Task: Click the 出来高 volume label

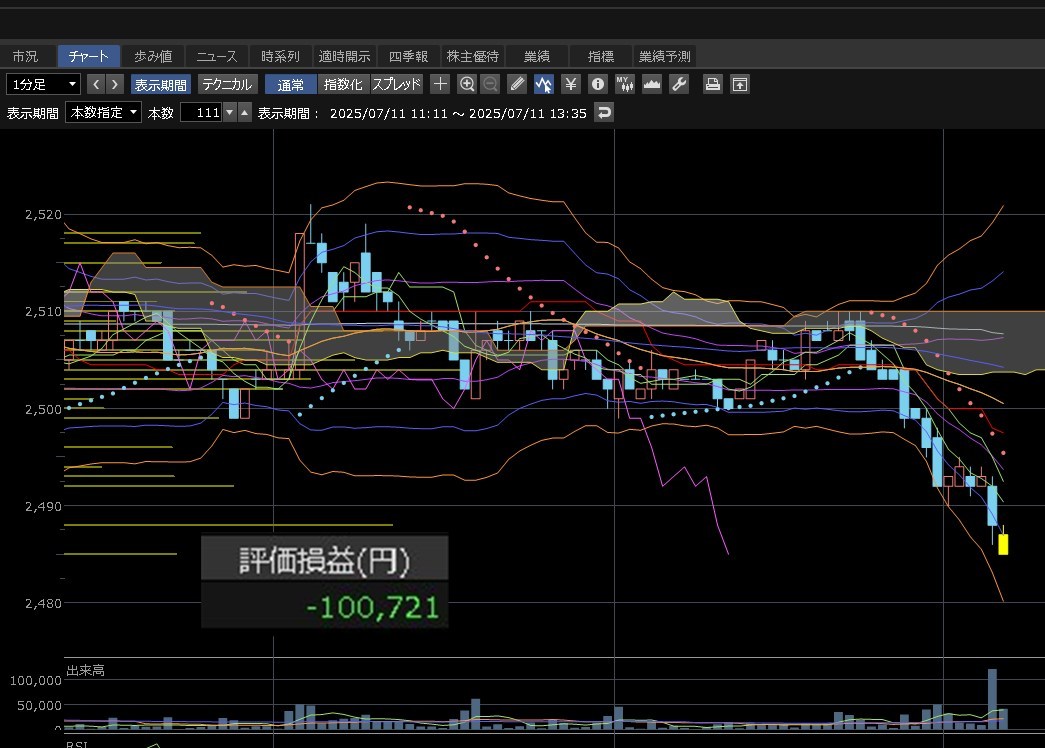Action: 85,671
